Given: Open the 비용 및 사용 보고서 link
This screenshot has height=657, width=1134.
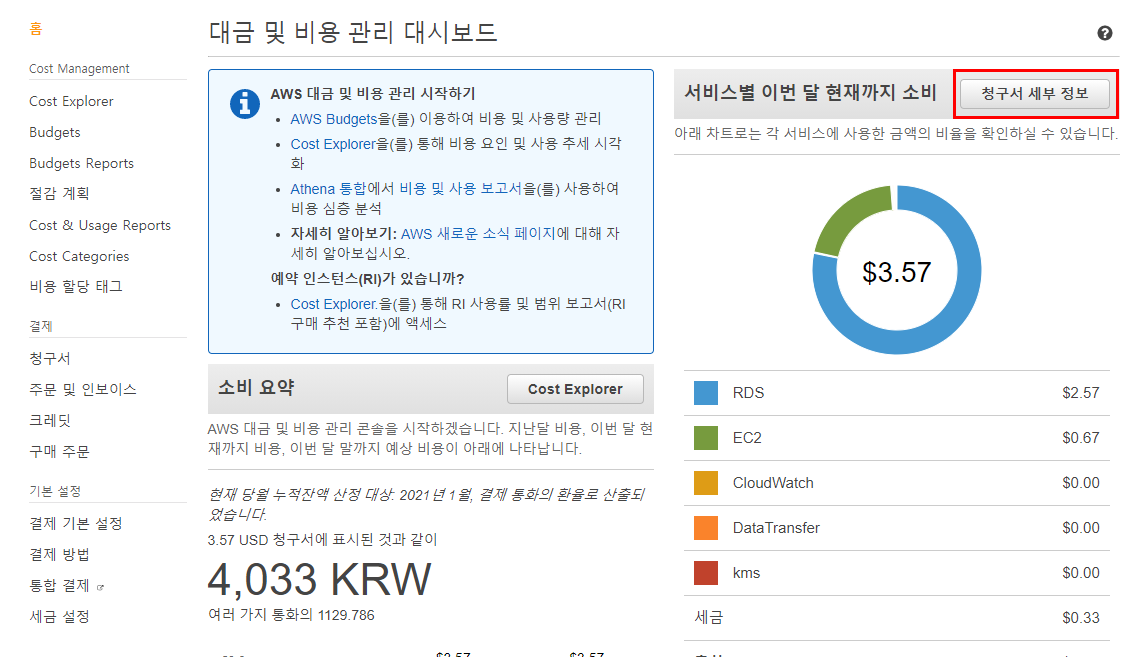Looking at the screenshot, I should 460,189.
